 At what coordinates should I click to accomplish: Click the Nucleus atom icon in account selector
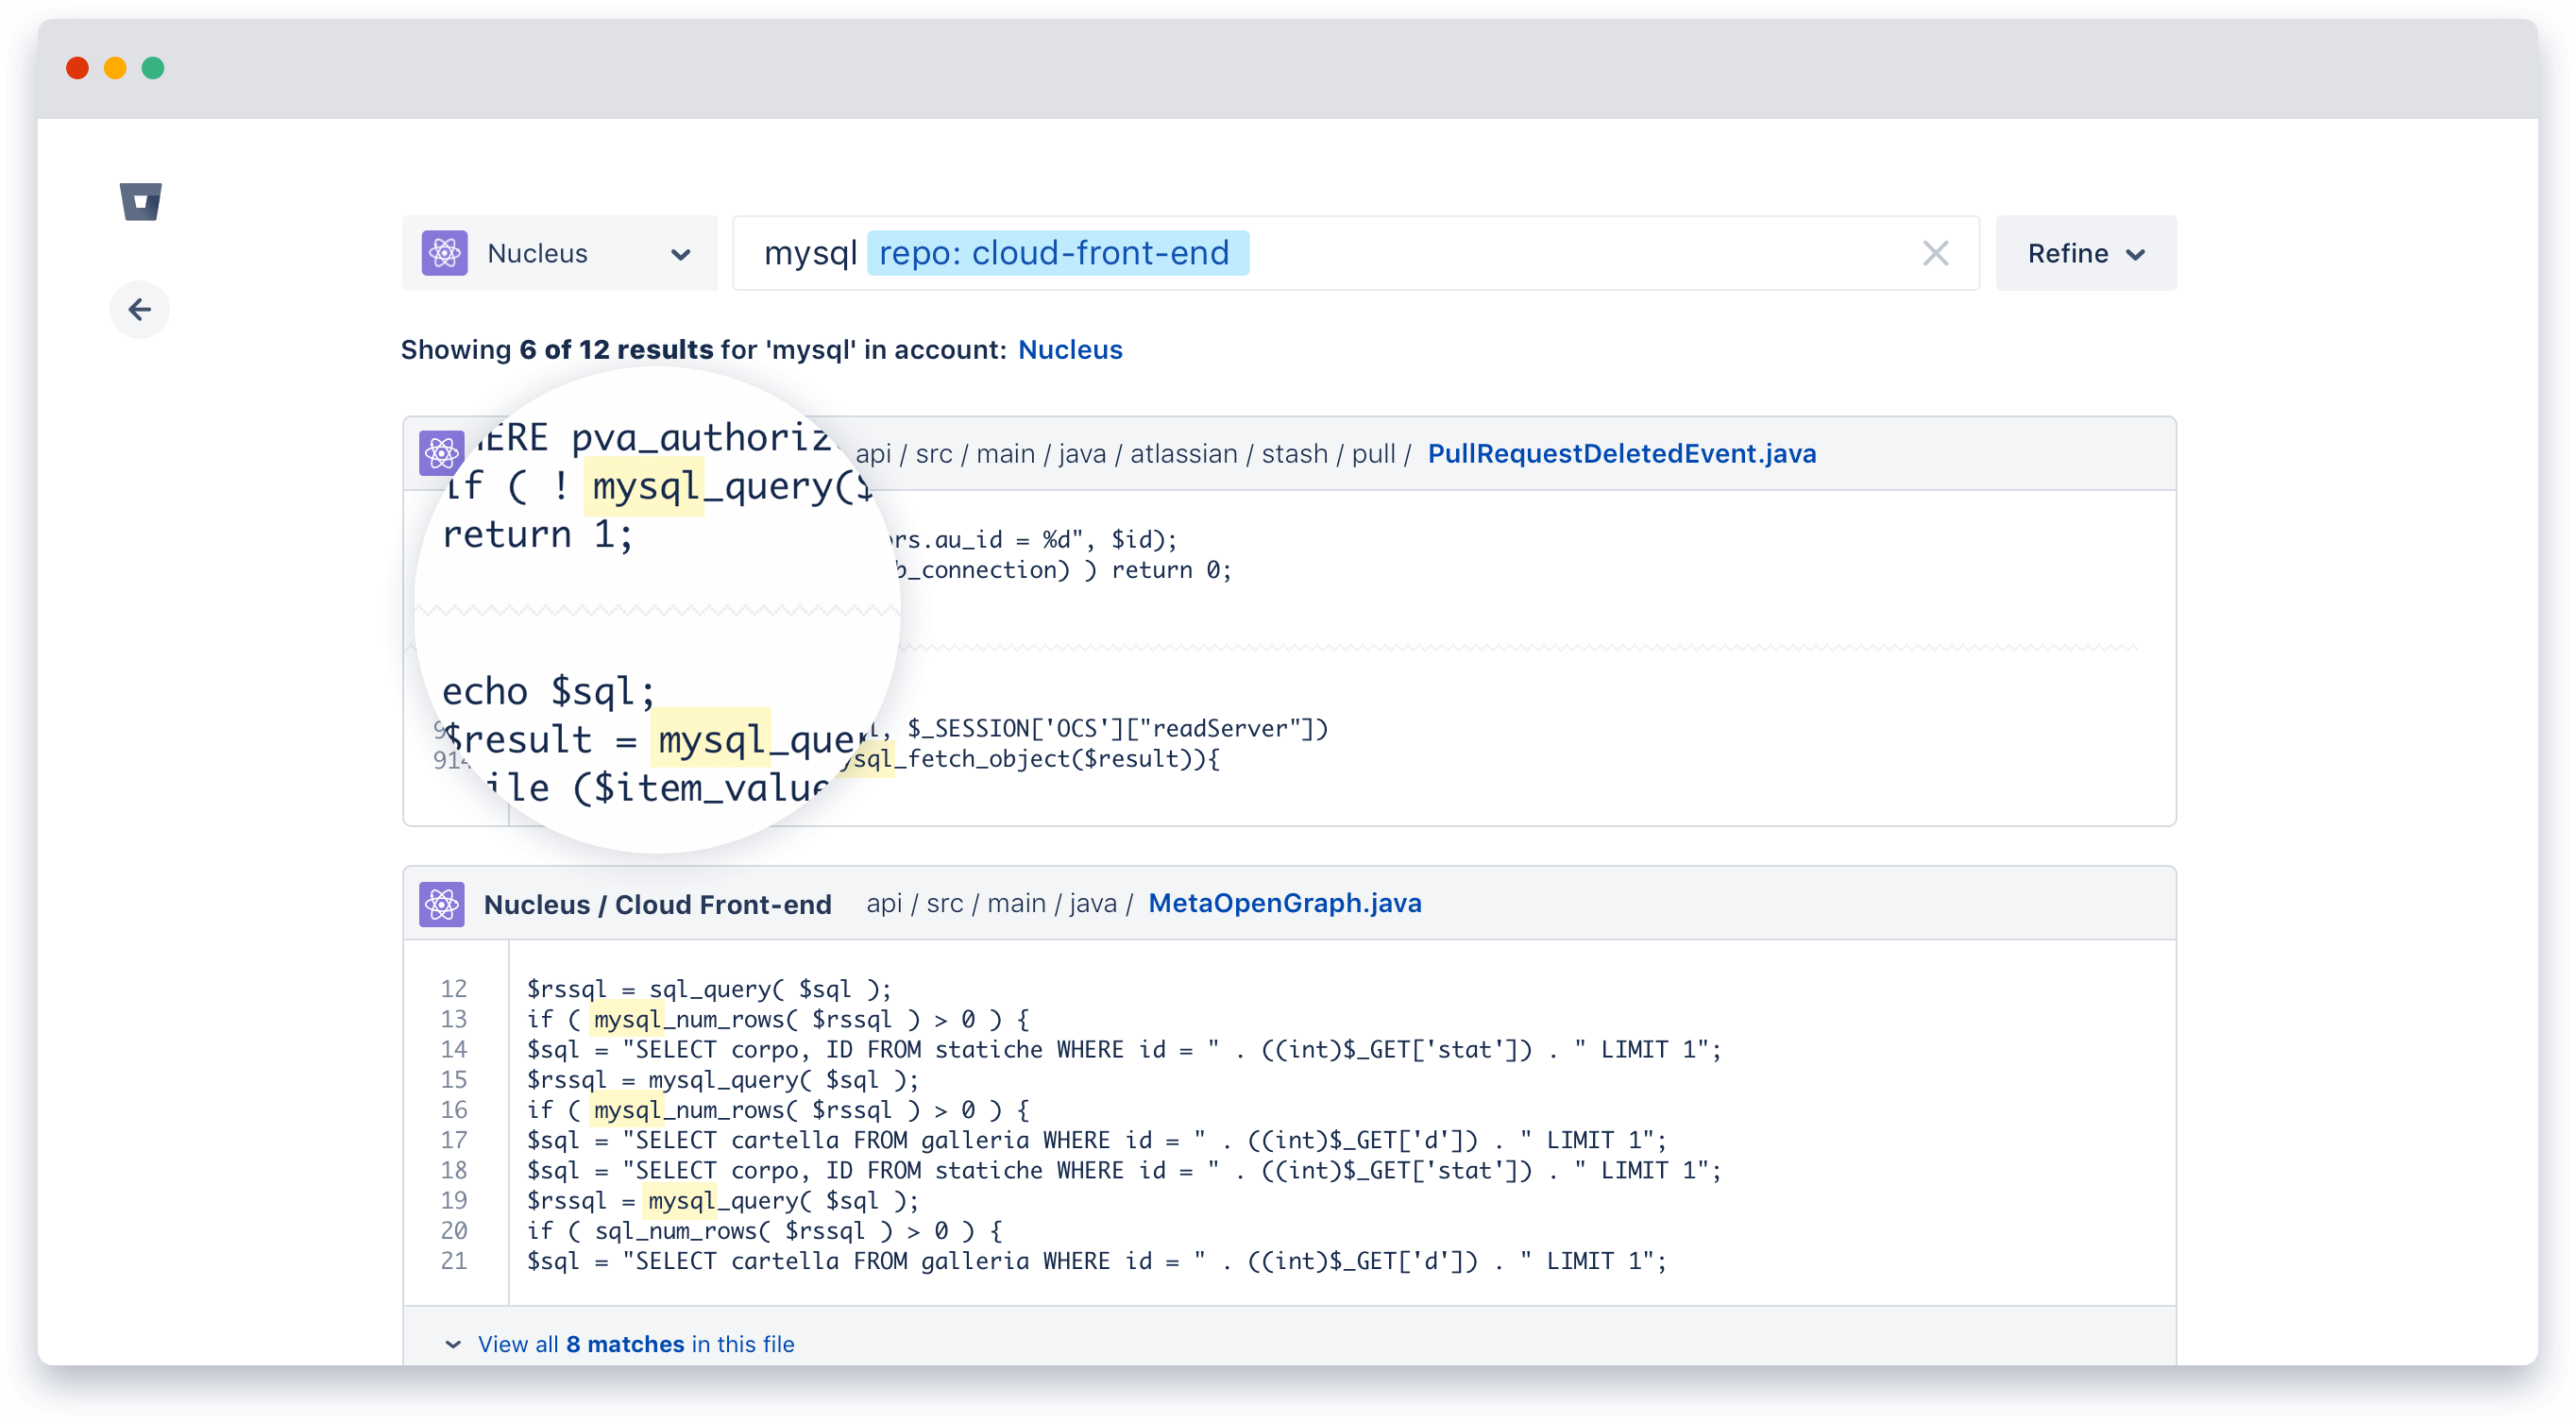(x=444, y=253)
